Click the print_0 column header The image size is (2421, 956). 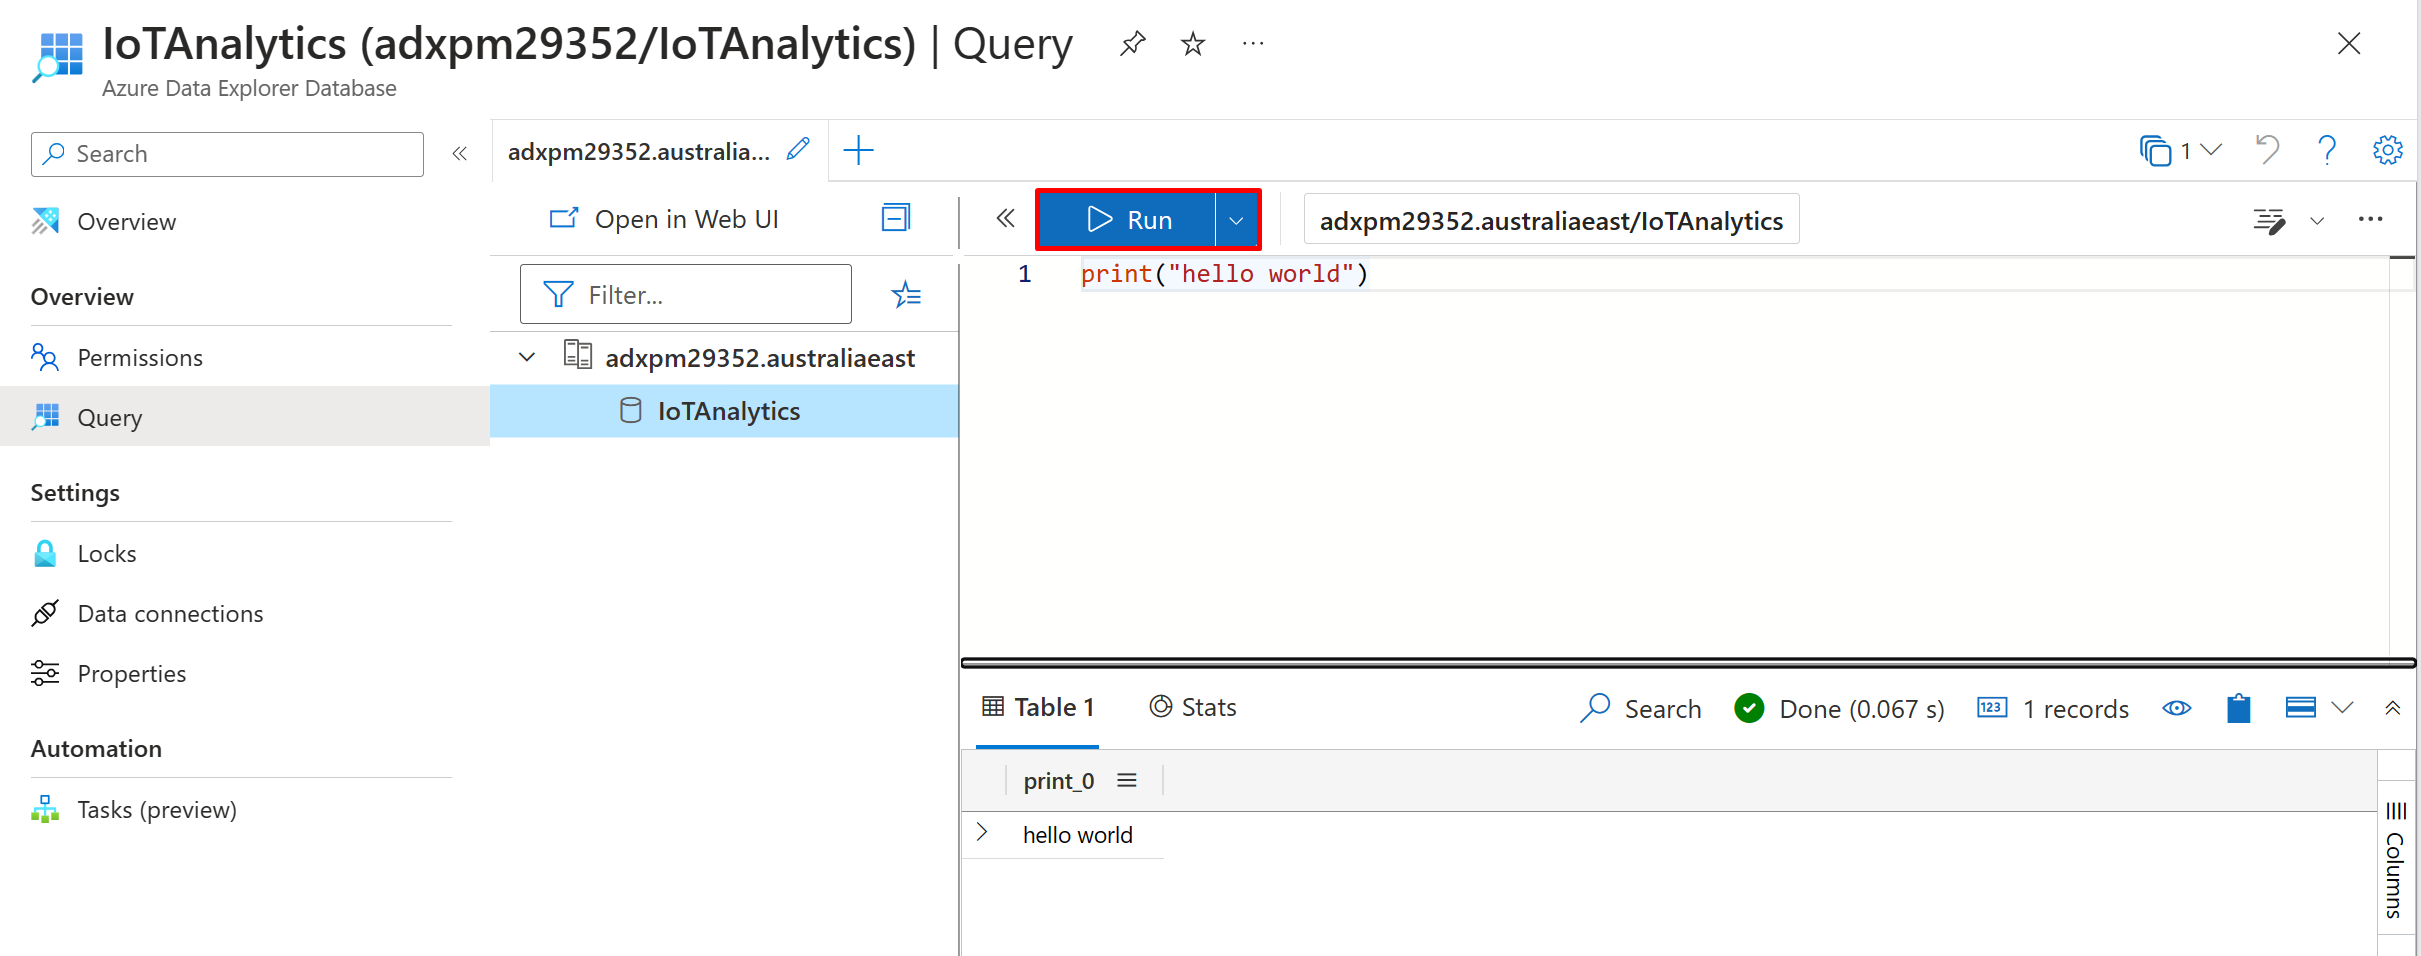[x=1058, y=780]
